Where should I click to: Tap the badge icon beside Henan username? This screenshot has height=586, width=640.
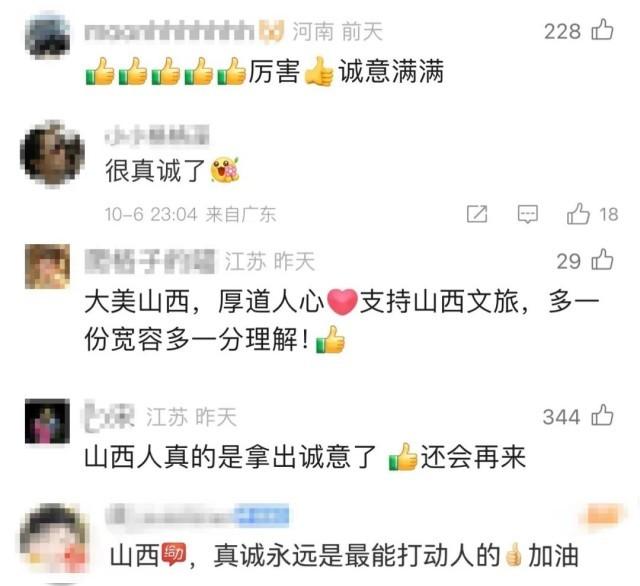click(x=271, y=32)
